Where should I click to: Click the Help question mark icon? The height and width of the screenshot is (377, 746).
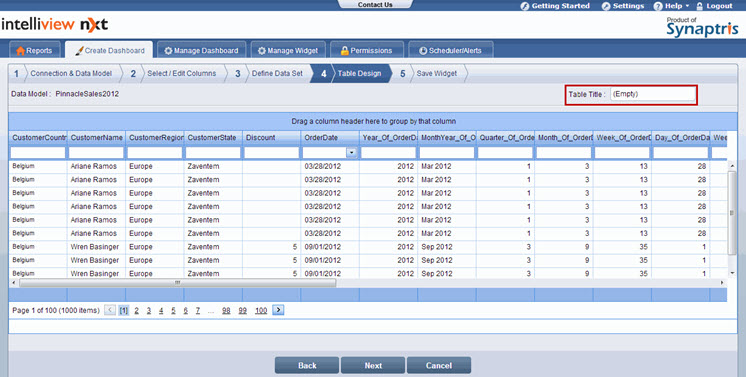(658, 6)
